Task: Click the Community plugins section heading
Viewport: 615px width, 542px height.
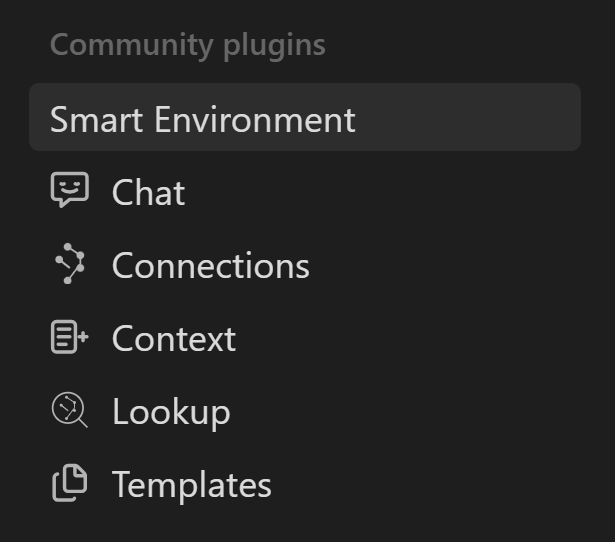Action: pos(187,45)
